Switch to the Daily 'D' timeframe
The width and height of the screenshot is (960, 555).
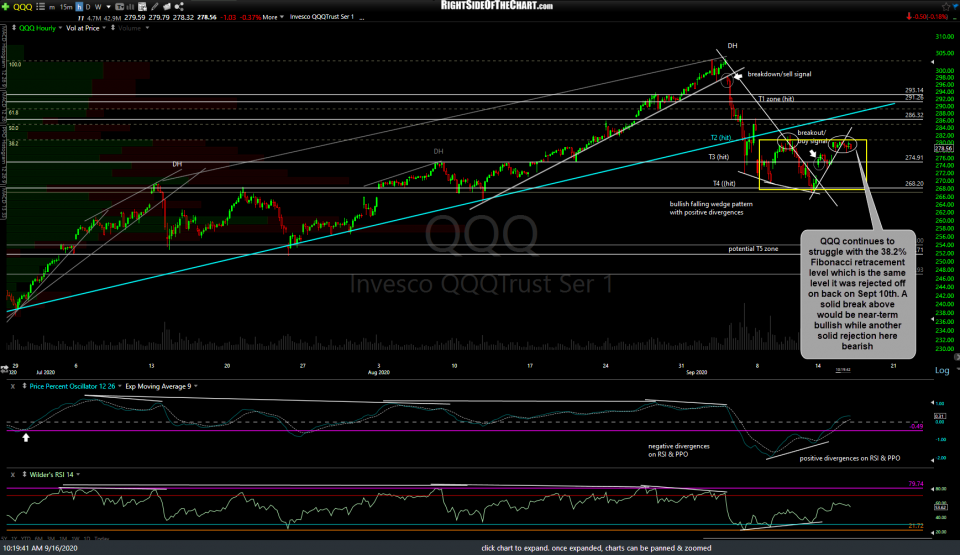[x=88, y=7]
